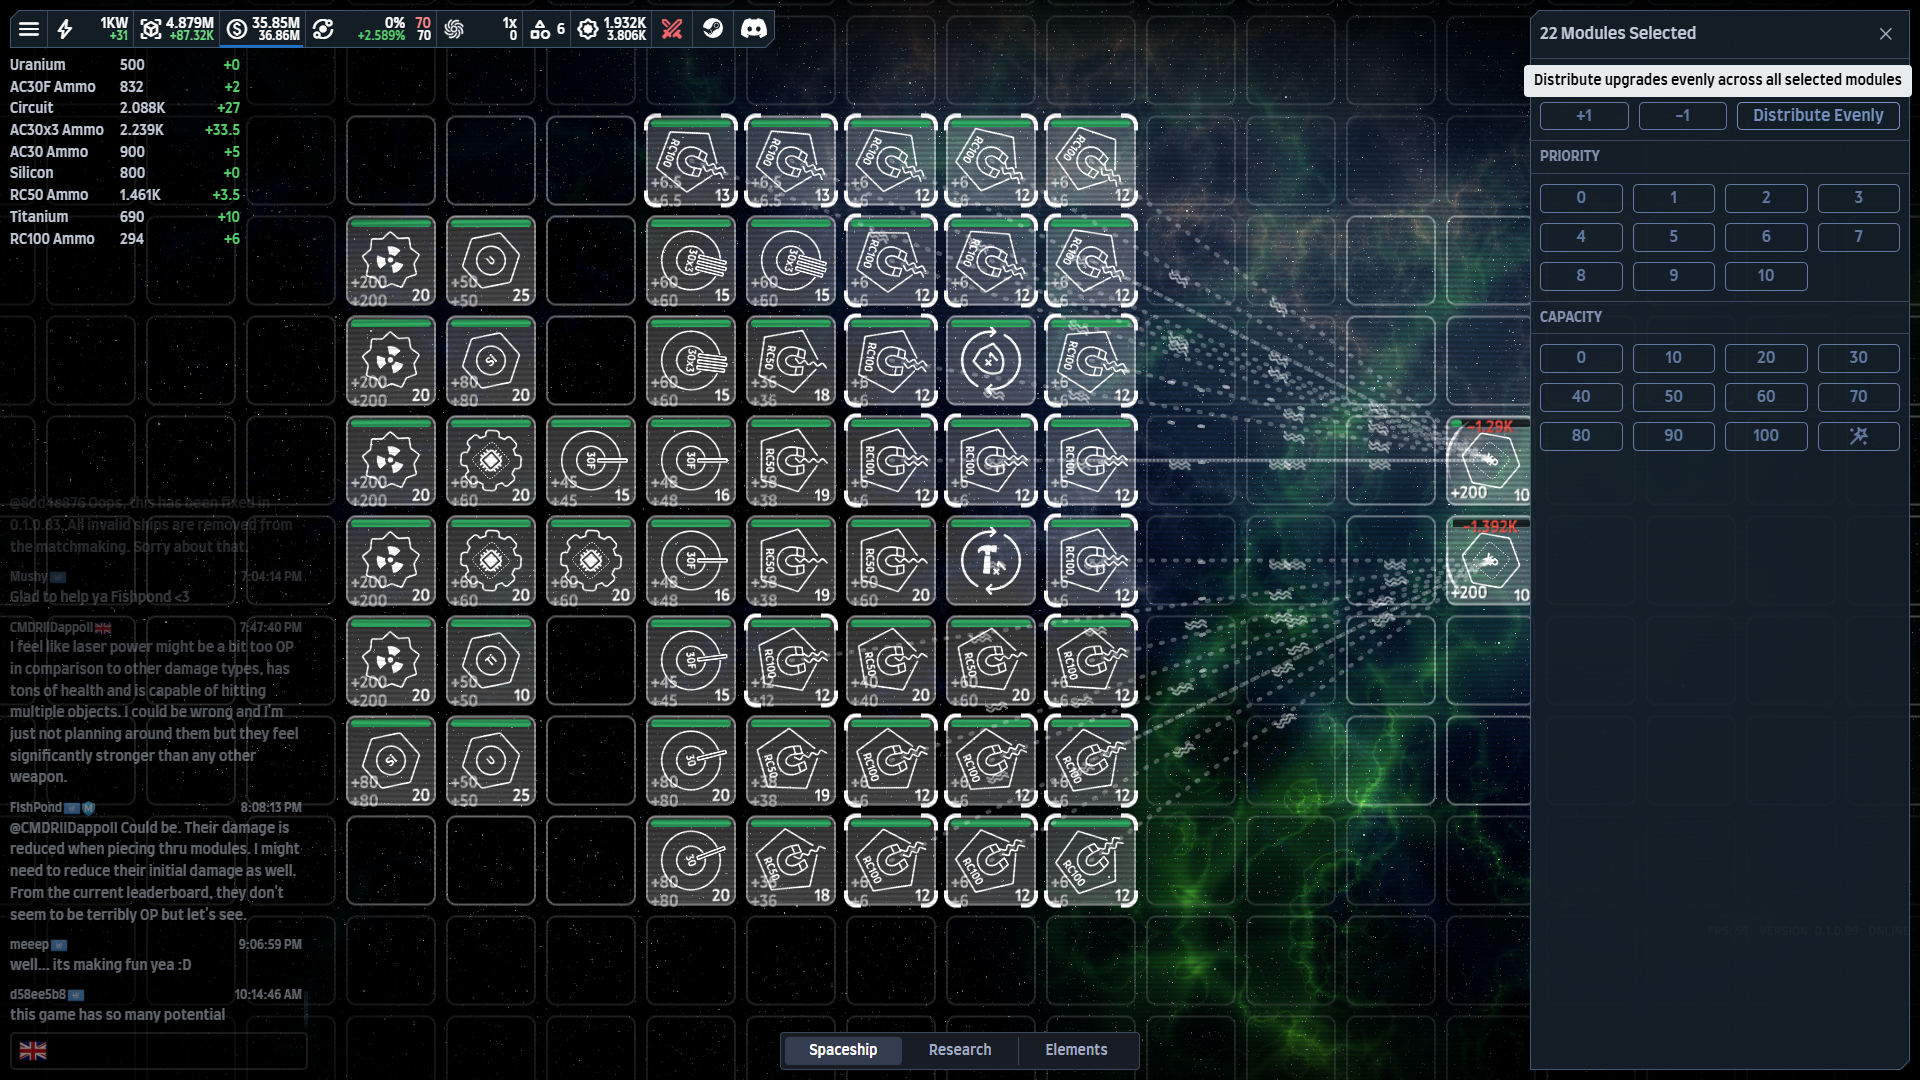The height and width of the screenshot is (1080, 1920).
Task: Click the red crossed swords battle icon
Action: (x=672, y=29)
